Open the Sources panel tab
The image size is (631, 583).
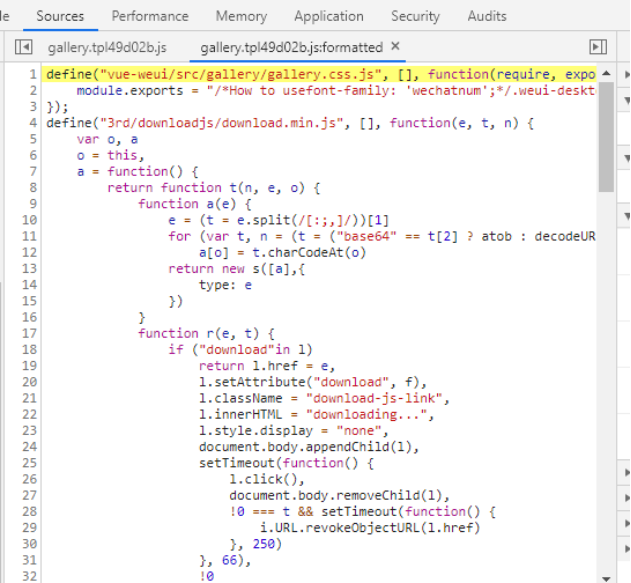(x=60, y=16)
